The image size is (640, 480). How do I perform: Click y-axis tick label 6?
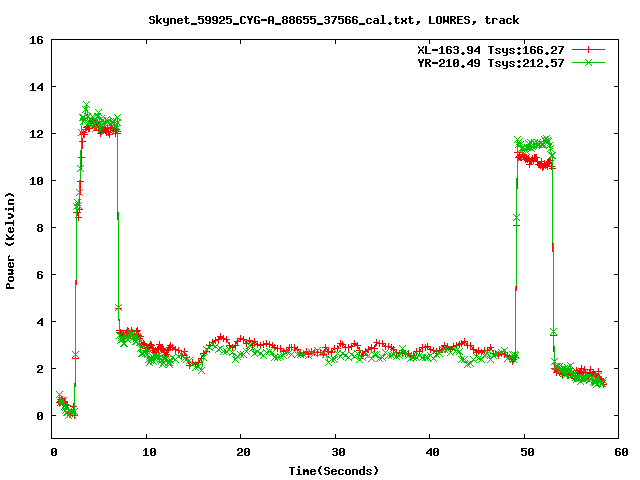40,275
